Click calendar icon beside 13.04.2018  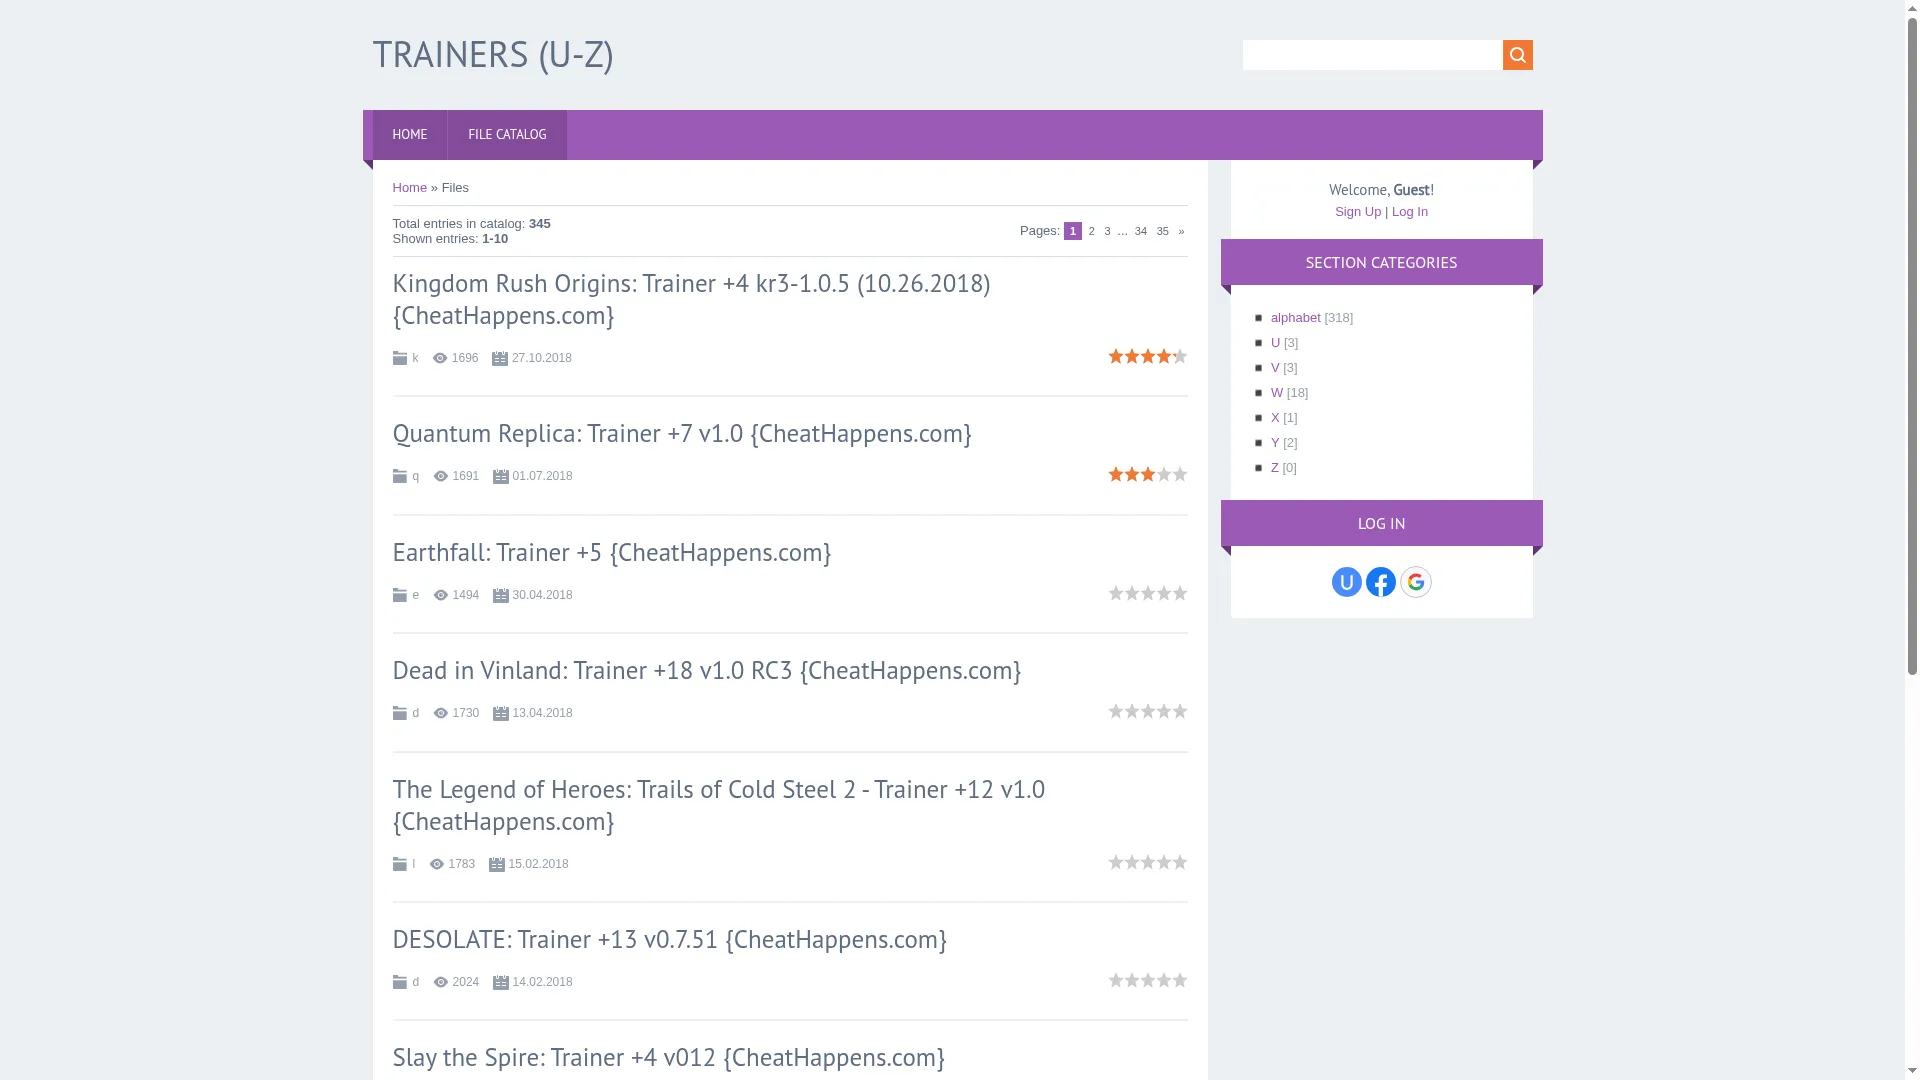501,713
